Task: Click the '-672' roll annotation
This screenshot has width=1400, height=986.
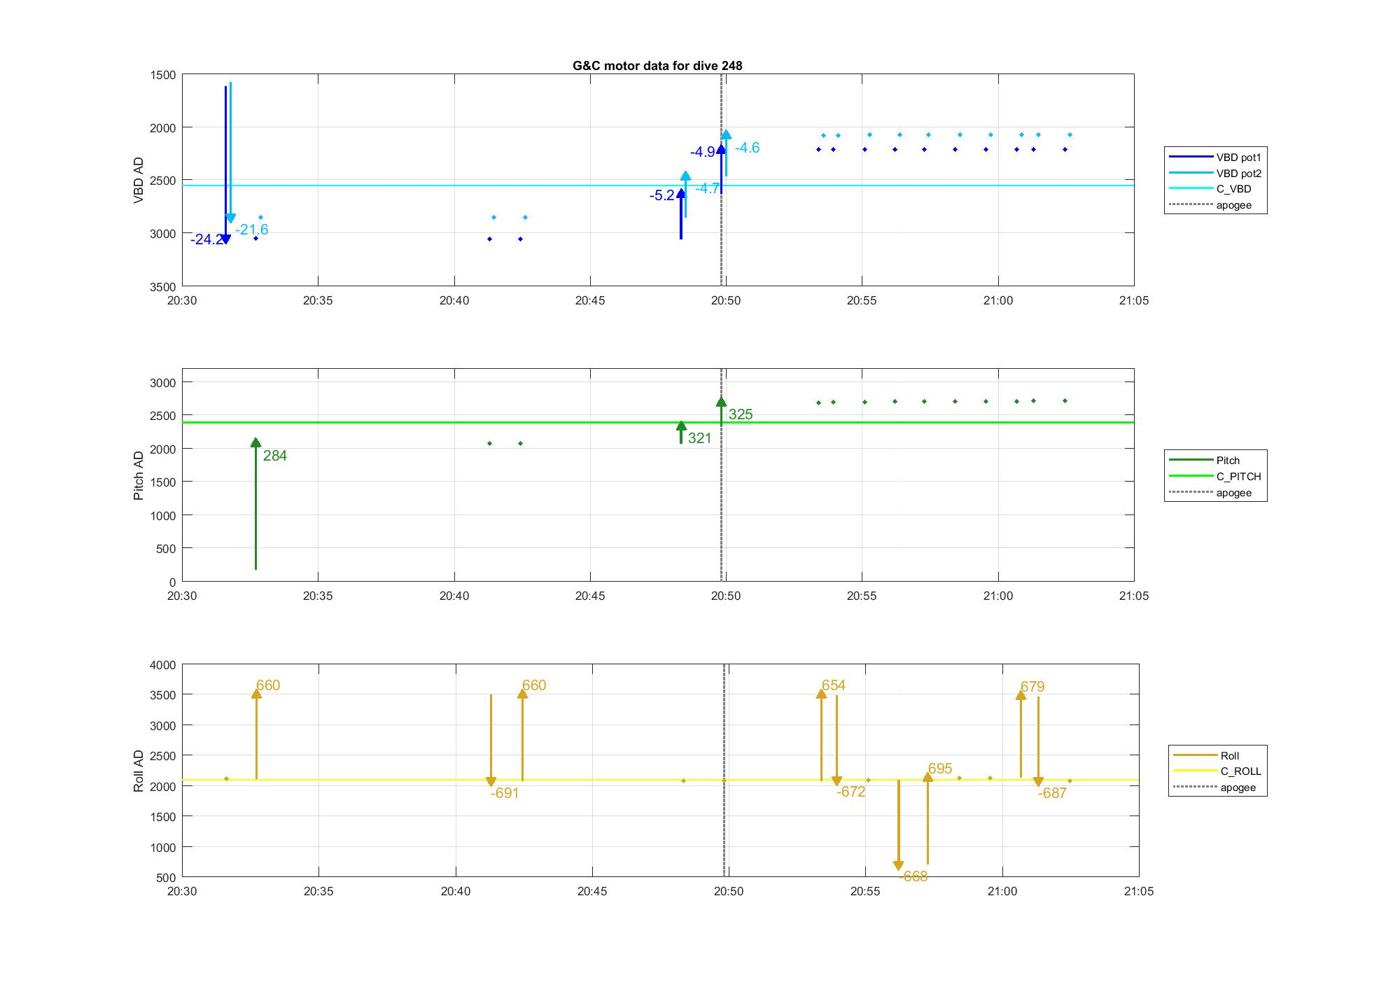Action: (x=851, y=791)
